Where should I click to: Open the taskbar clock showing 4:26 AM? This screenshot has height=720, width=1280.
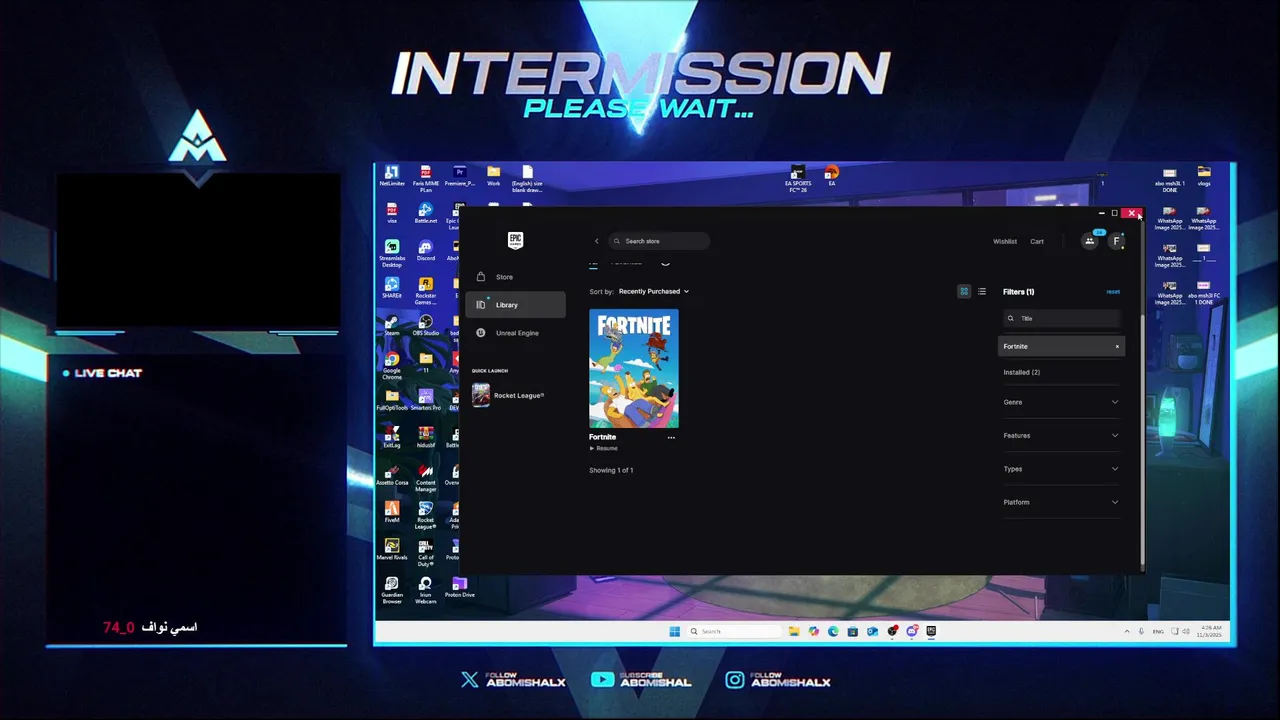click(1209, 631)
